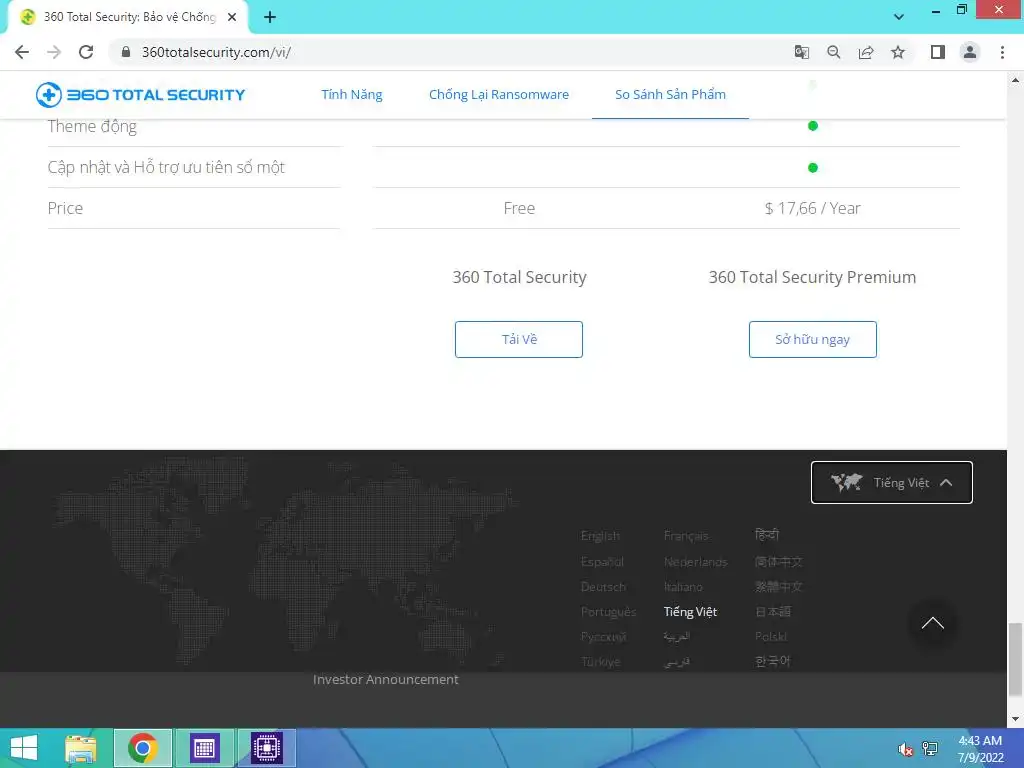Open Google Translate page icon

pos(801,52)
